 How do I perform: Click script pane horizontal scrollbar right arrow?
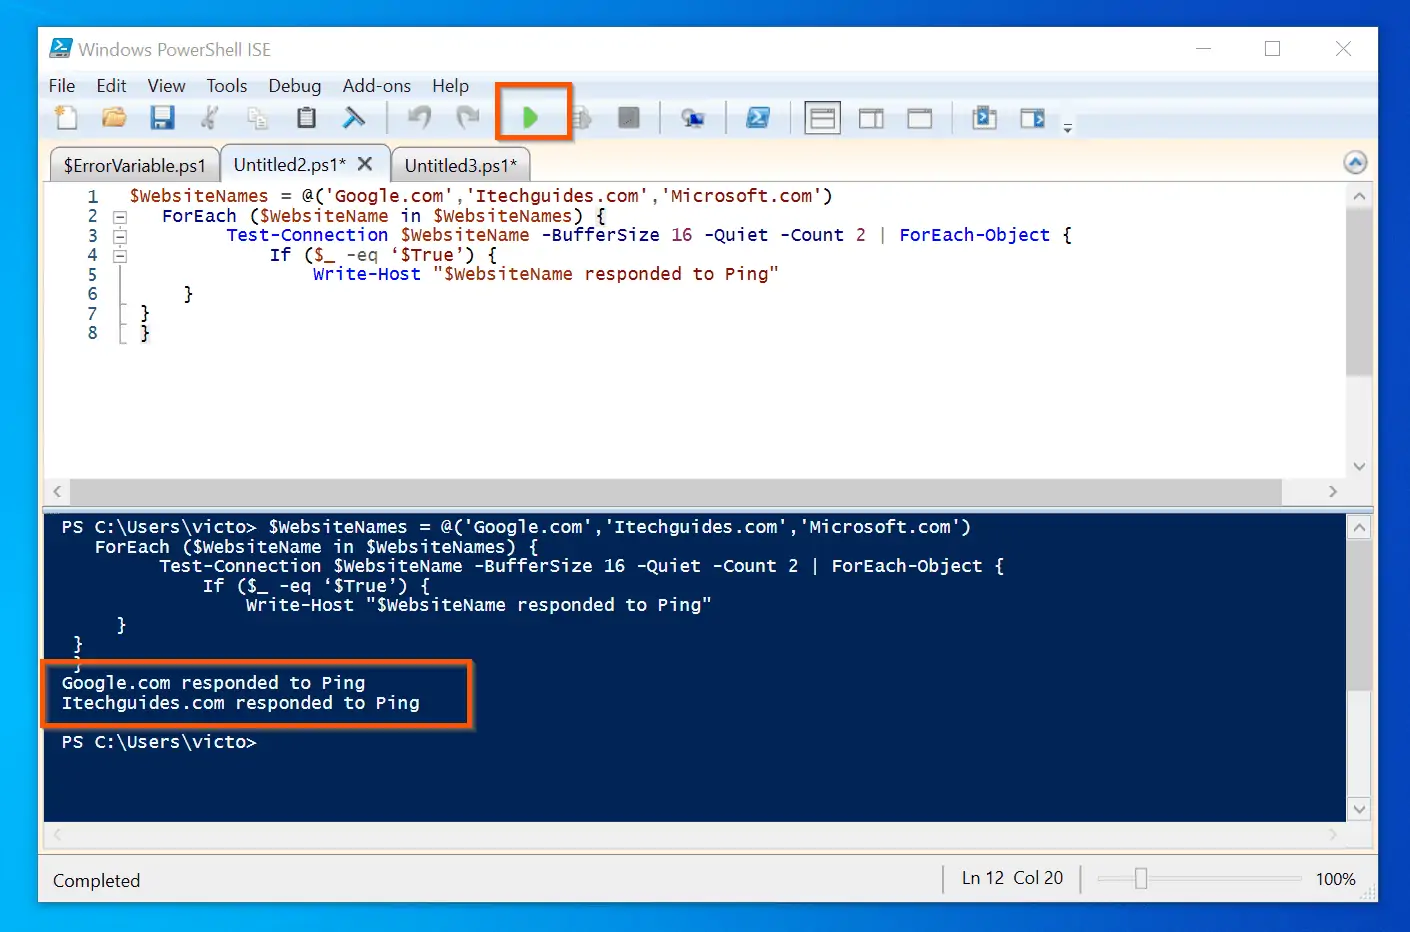[1332, 491]
